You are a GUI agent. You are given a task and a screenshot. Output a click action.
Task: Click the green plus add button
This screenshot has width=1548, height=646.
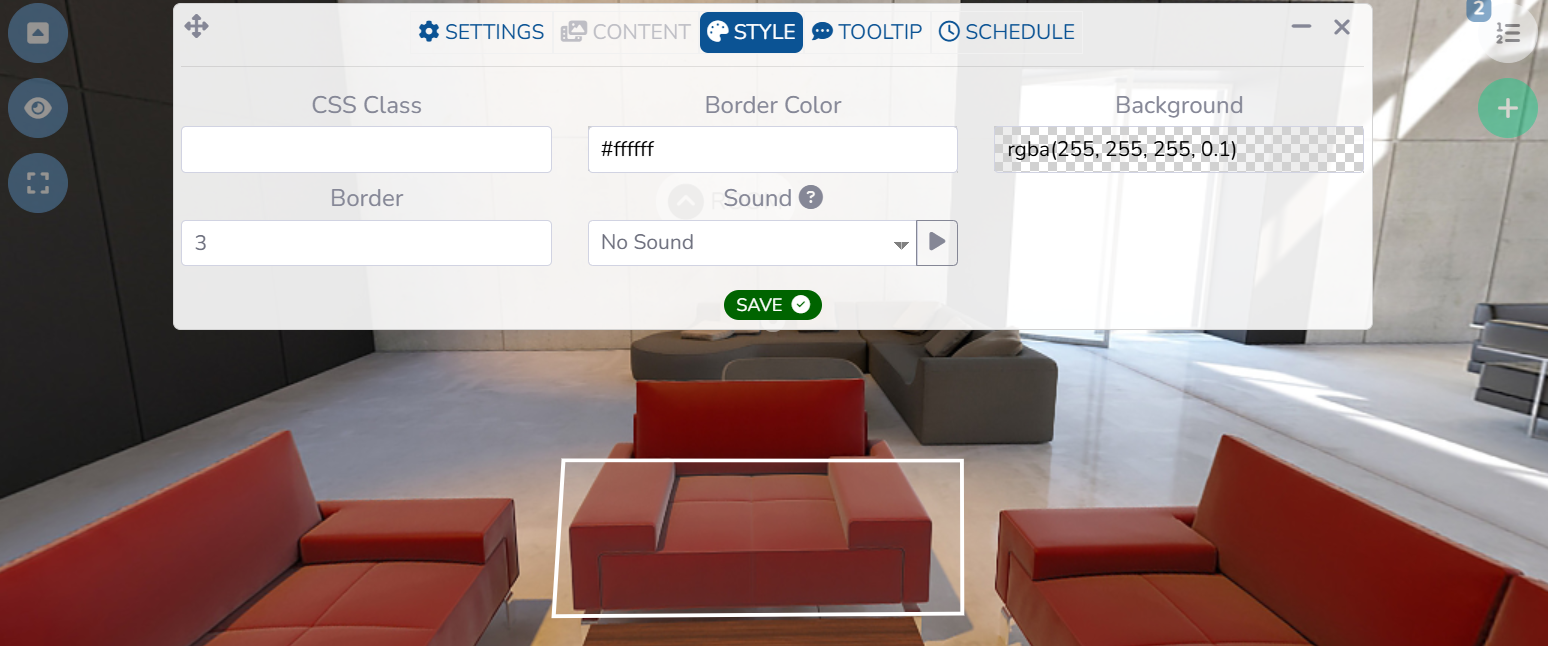point(1508,108)
